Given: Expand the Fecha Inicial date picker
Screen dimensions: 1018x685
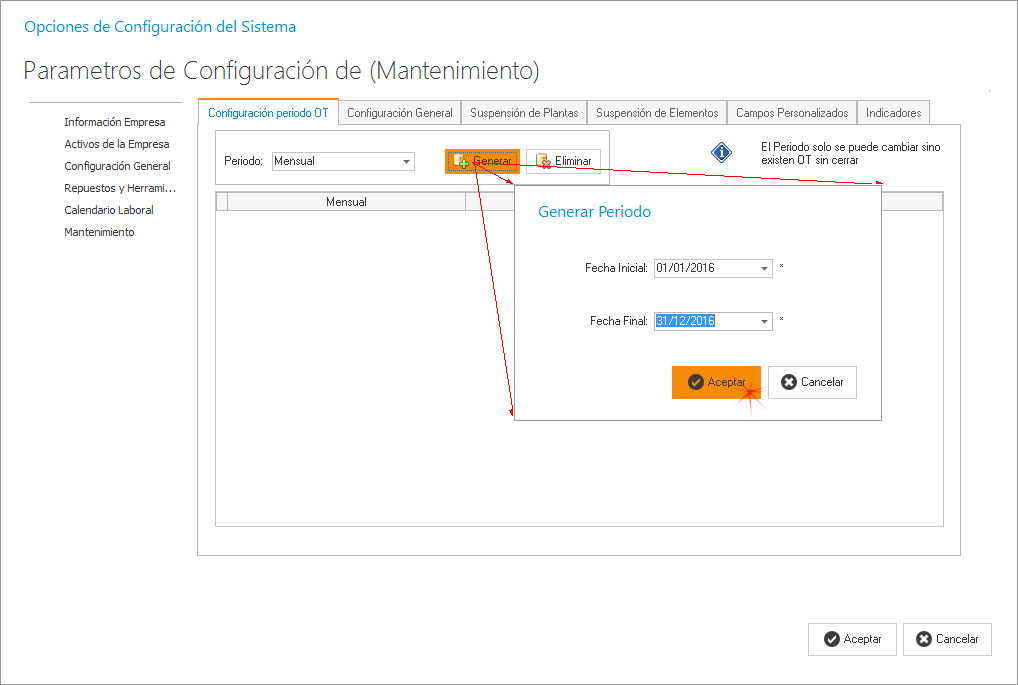Looking at the screenshot, I should (x=765, y=269).
